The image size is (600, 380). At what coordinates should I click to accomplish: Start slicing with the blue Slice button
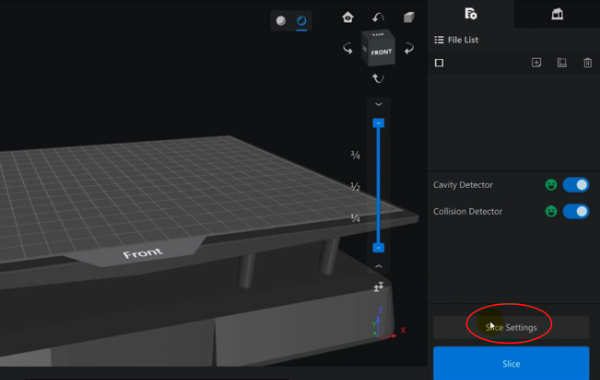click(x=511, y=363)
